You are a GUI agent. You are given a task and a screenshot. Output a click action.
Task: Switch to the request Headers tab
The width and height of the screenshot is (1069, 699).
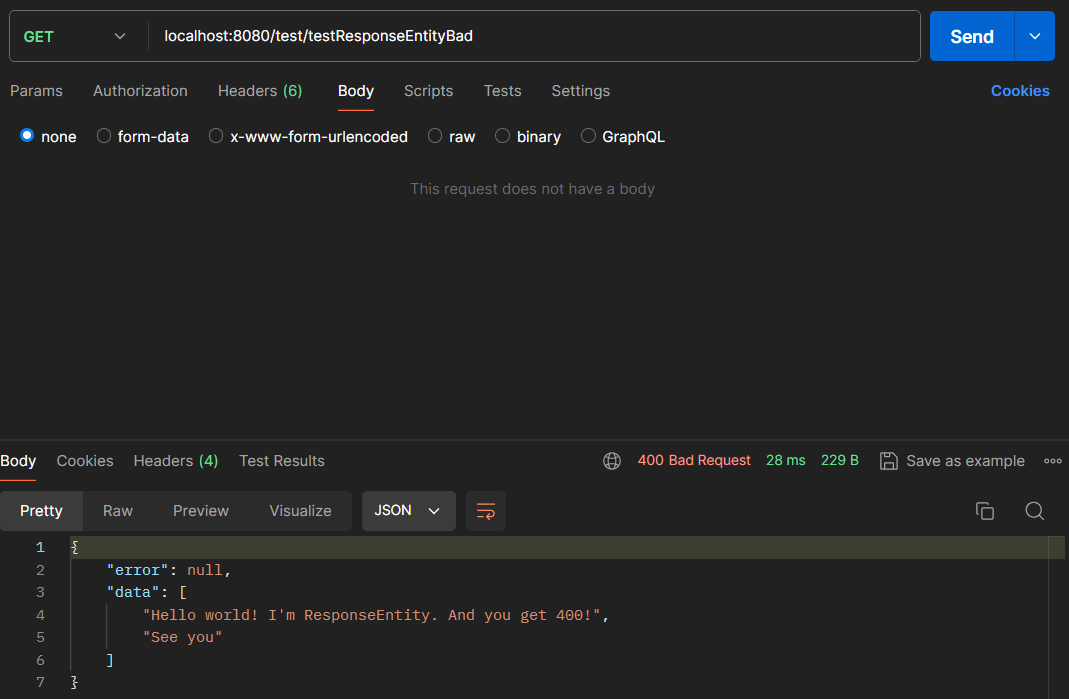260,91
